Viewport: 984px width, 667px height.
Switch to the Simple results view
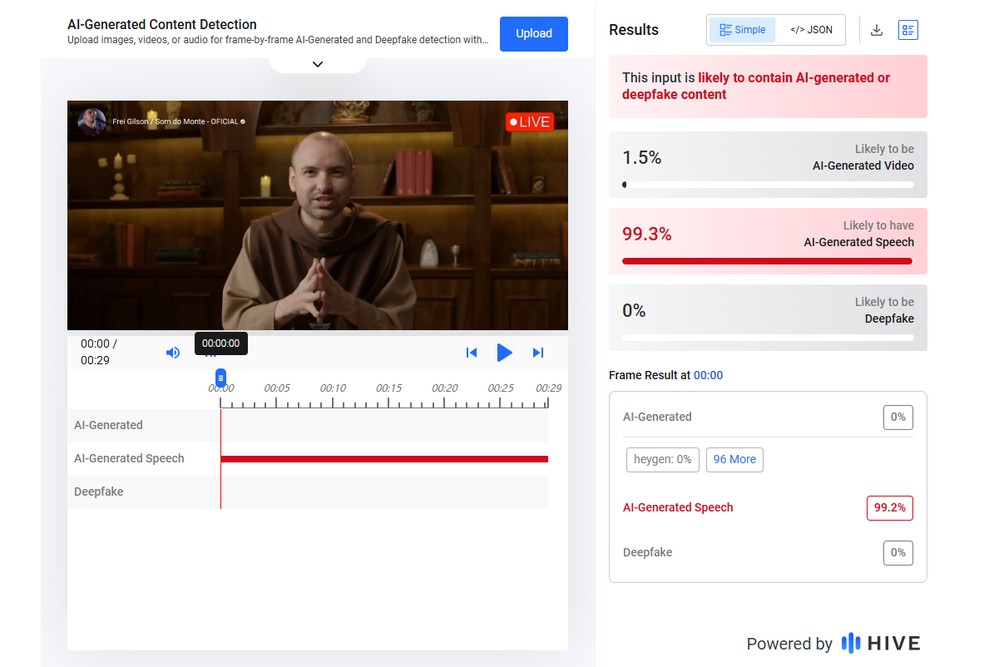pyautogui.click(x=742, y=30)
